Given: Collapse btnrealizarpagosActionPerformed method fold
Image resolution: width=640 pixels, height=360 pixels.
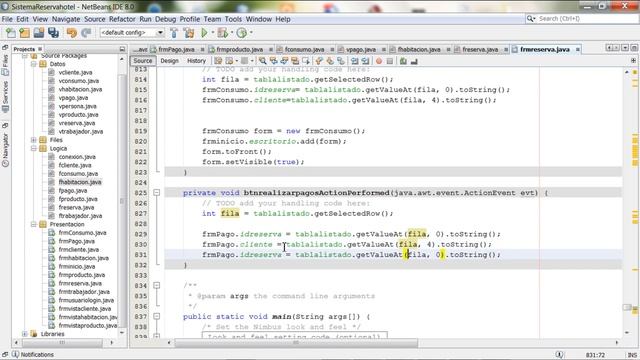Looking at the screenshot, I should click(156, 193).
